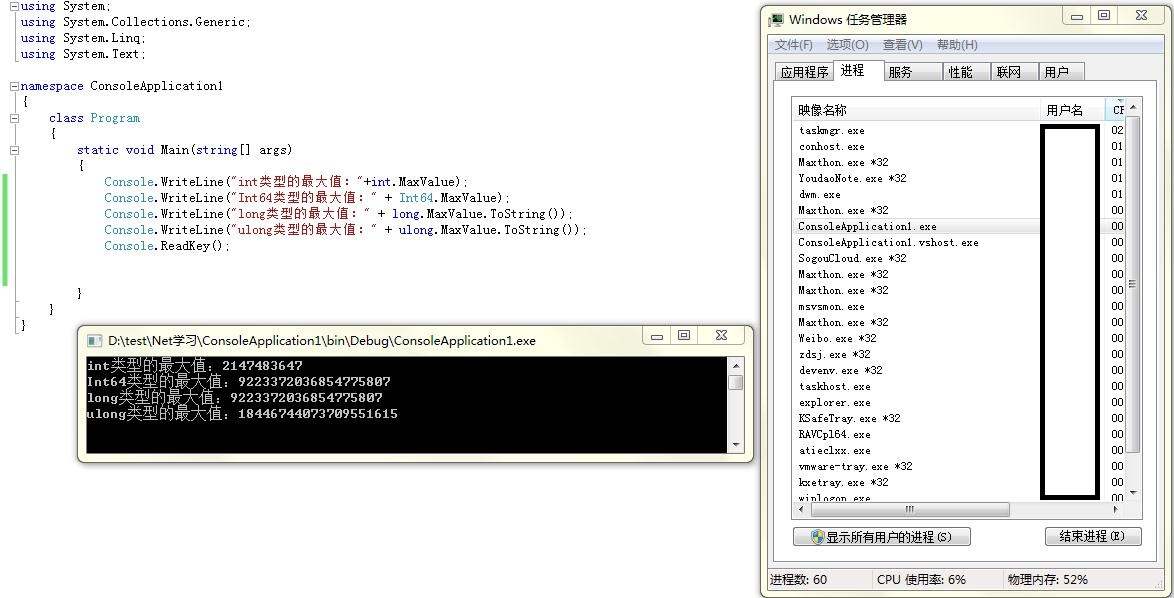Click console window title bar icon

pos(94,341)
